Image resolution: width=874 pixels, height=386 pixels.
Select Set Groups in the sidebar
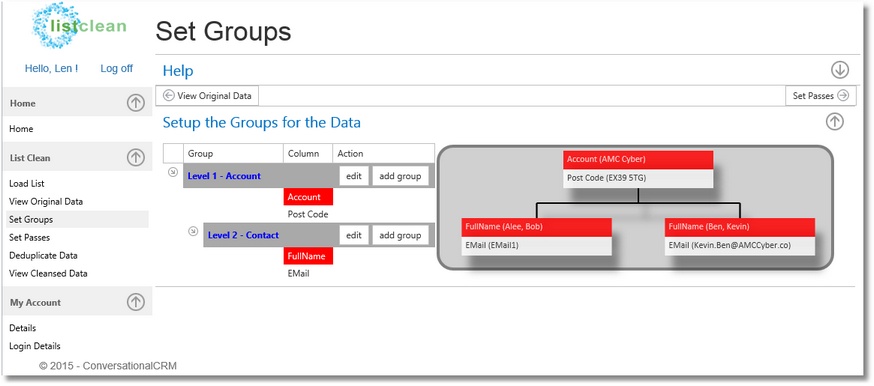(x=77, y=219)
